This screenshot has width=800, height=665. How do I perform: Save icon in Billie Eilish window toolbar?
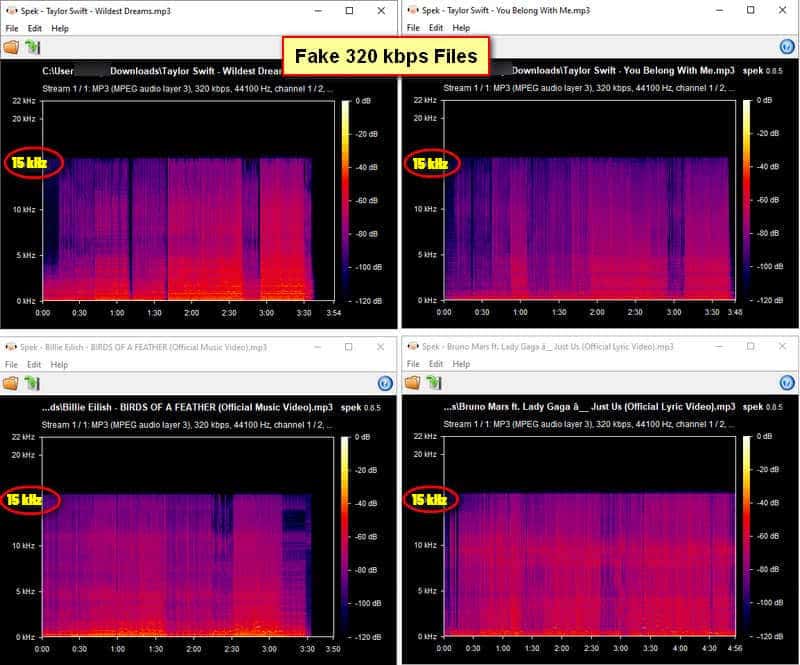(x=32, y=383)
